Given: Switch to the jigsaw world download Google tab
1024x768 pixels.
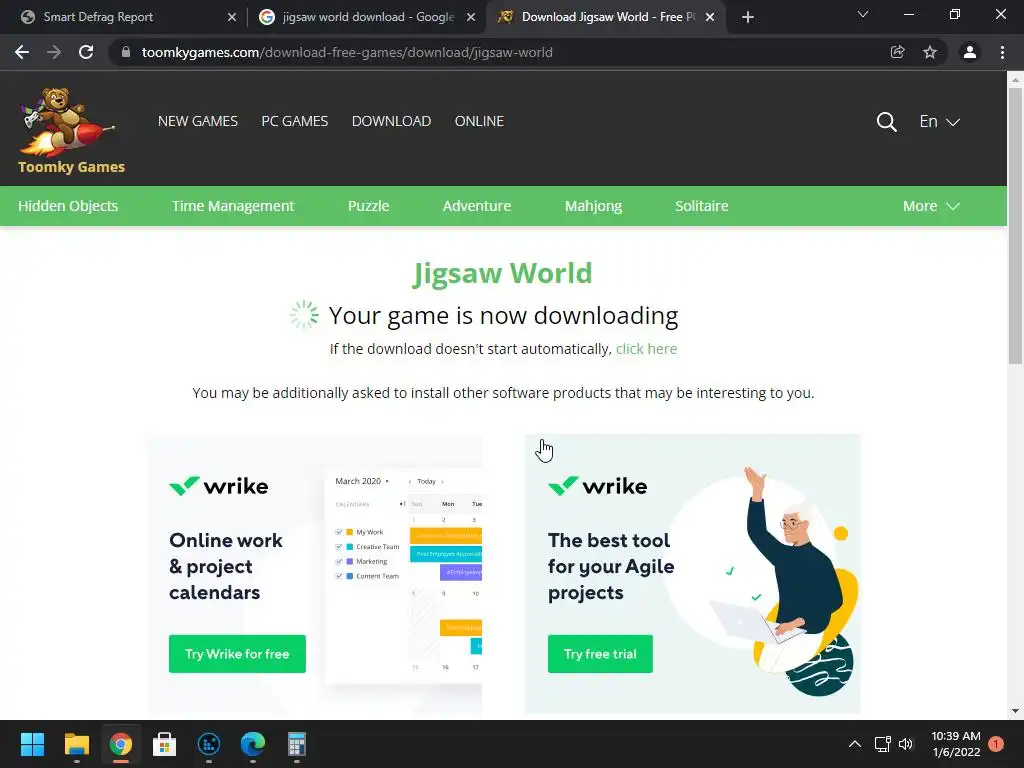Looking at the screenshot, I should (366, 17).
